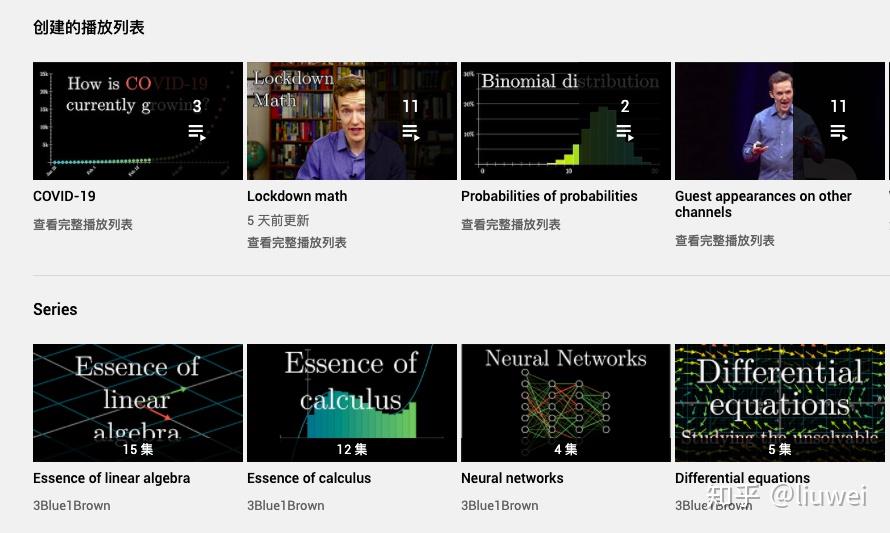Click 3Blue1Brown channel under Essence of linear algebra
Viewport: 890px width, 533px height.
[x=72, y=506]
